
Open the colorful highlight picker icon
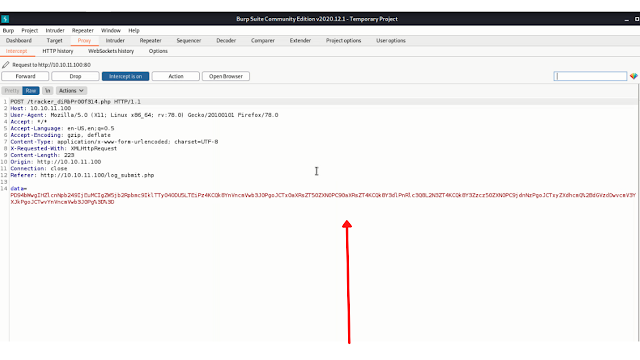coord(633,76)
